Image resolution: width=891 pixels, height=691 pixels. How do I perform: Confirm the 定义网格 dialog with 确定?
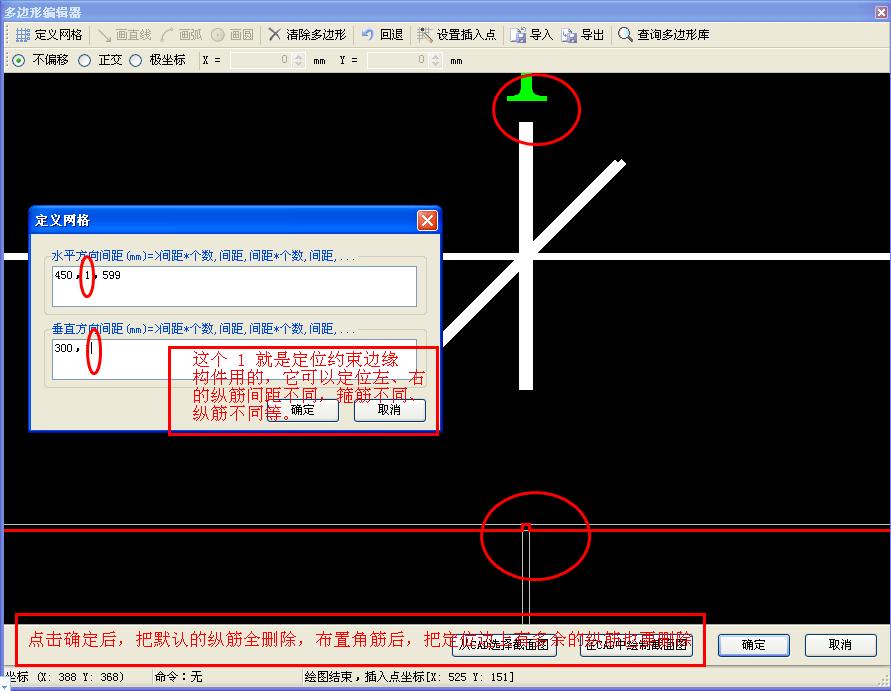[x=303, y=410]
